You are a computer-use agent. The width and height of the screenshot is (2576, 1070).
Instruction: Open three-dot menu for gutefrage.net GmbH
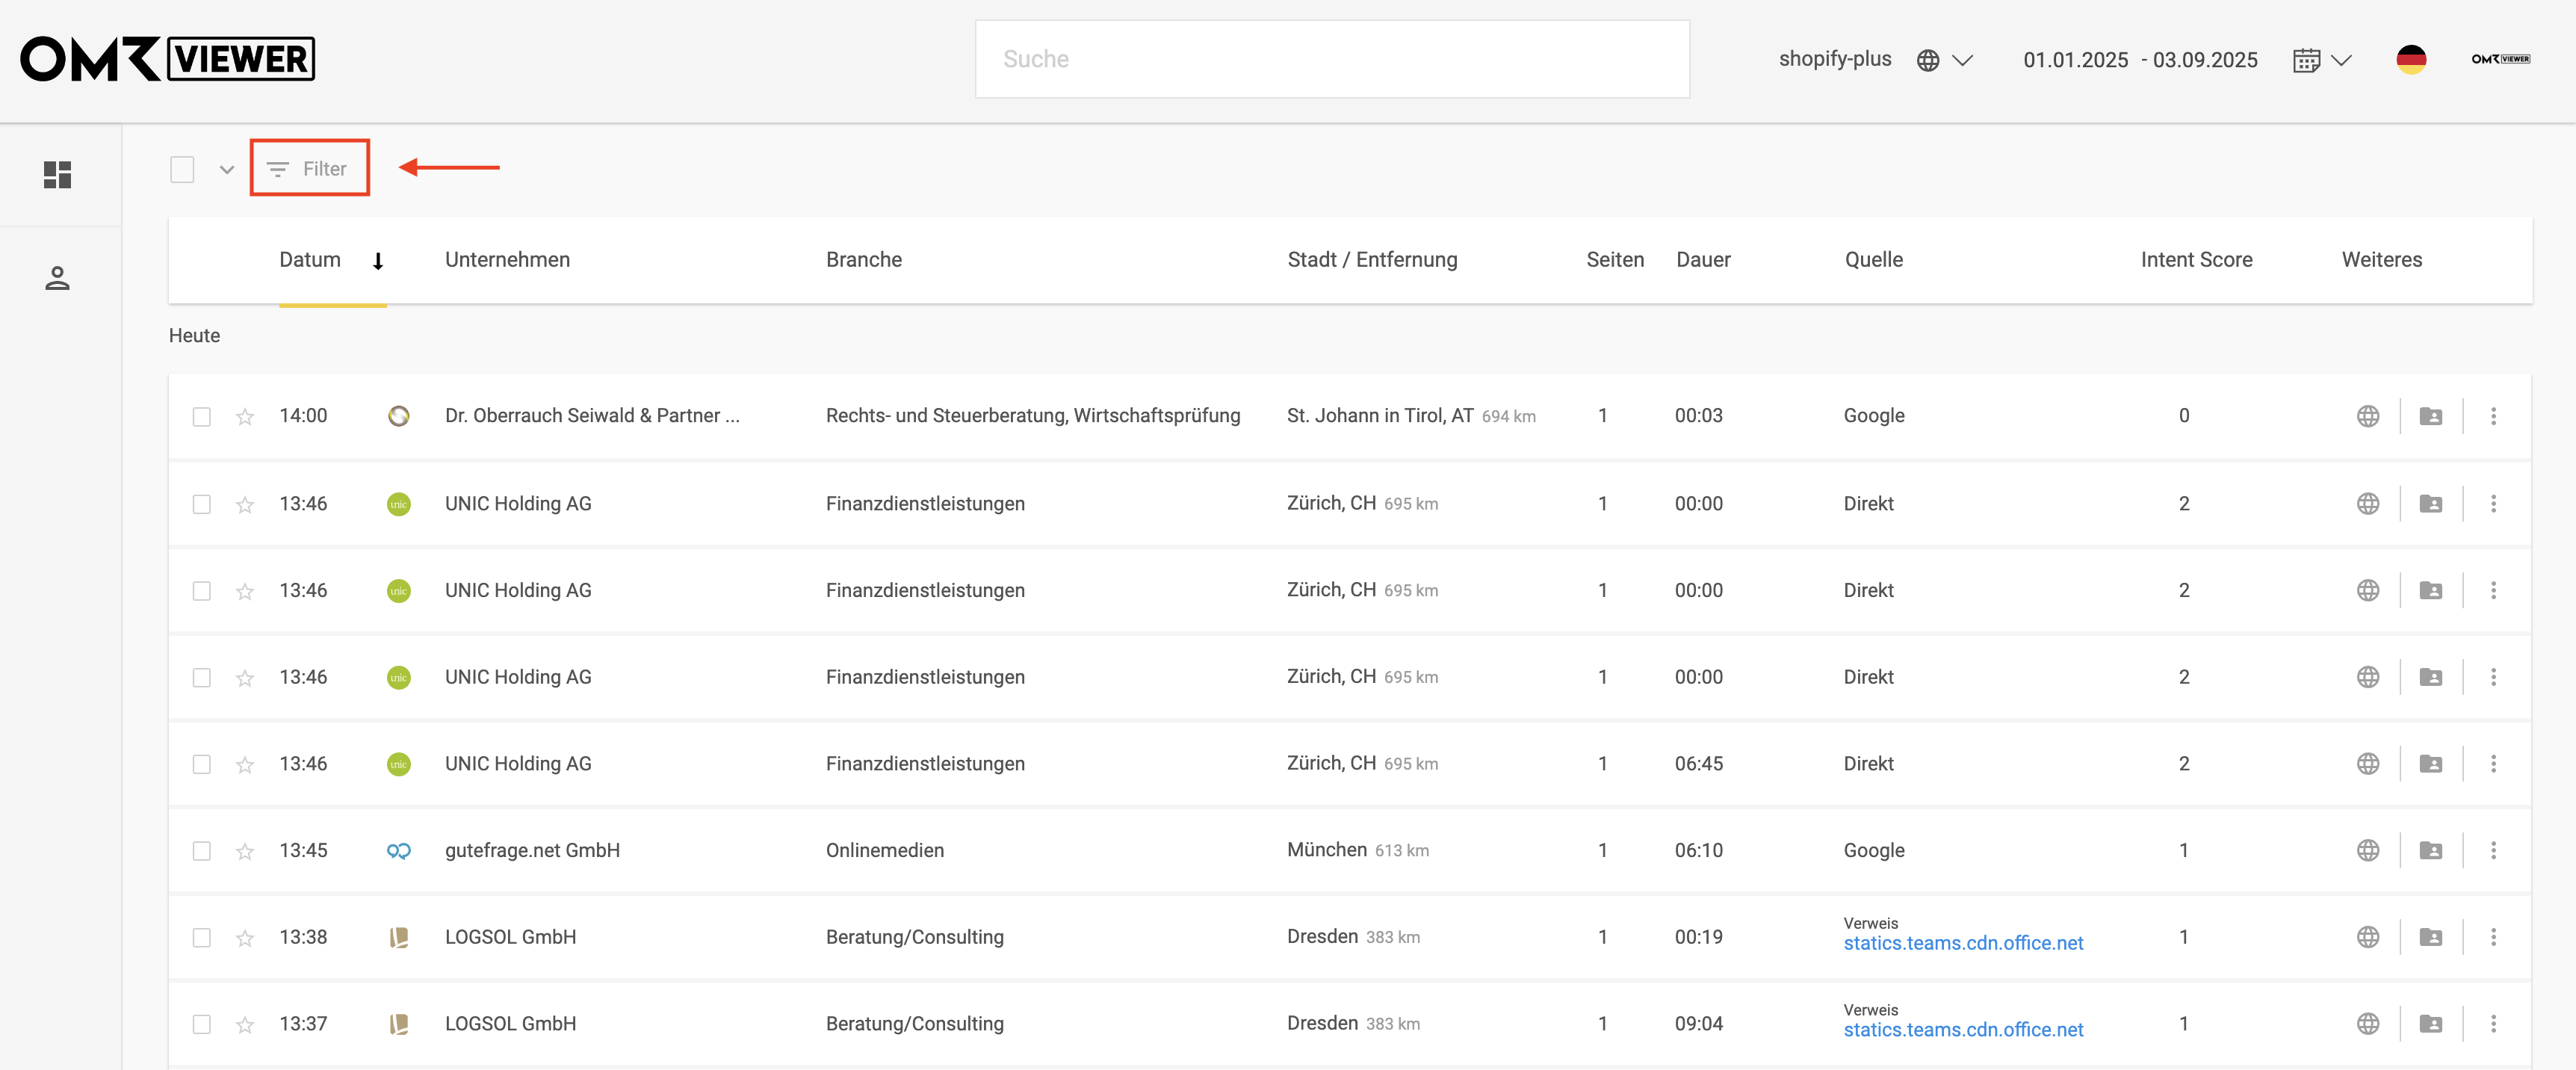2493,850
